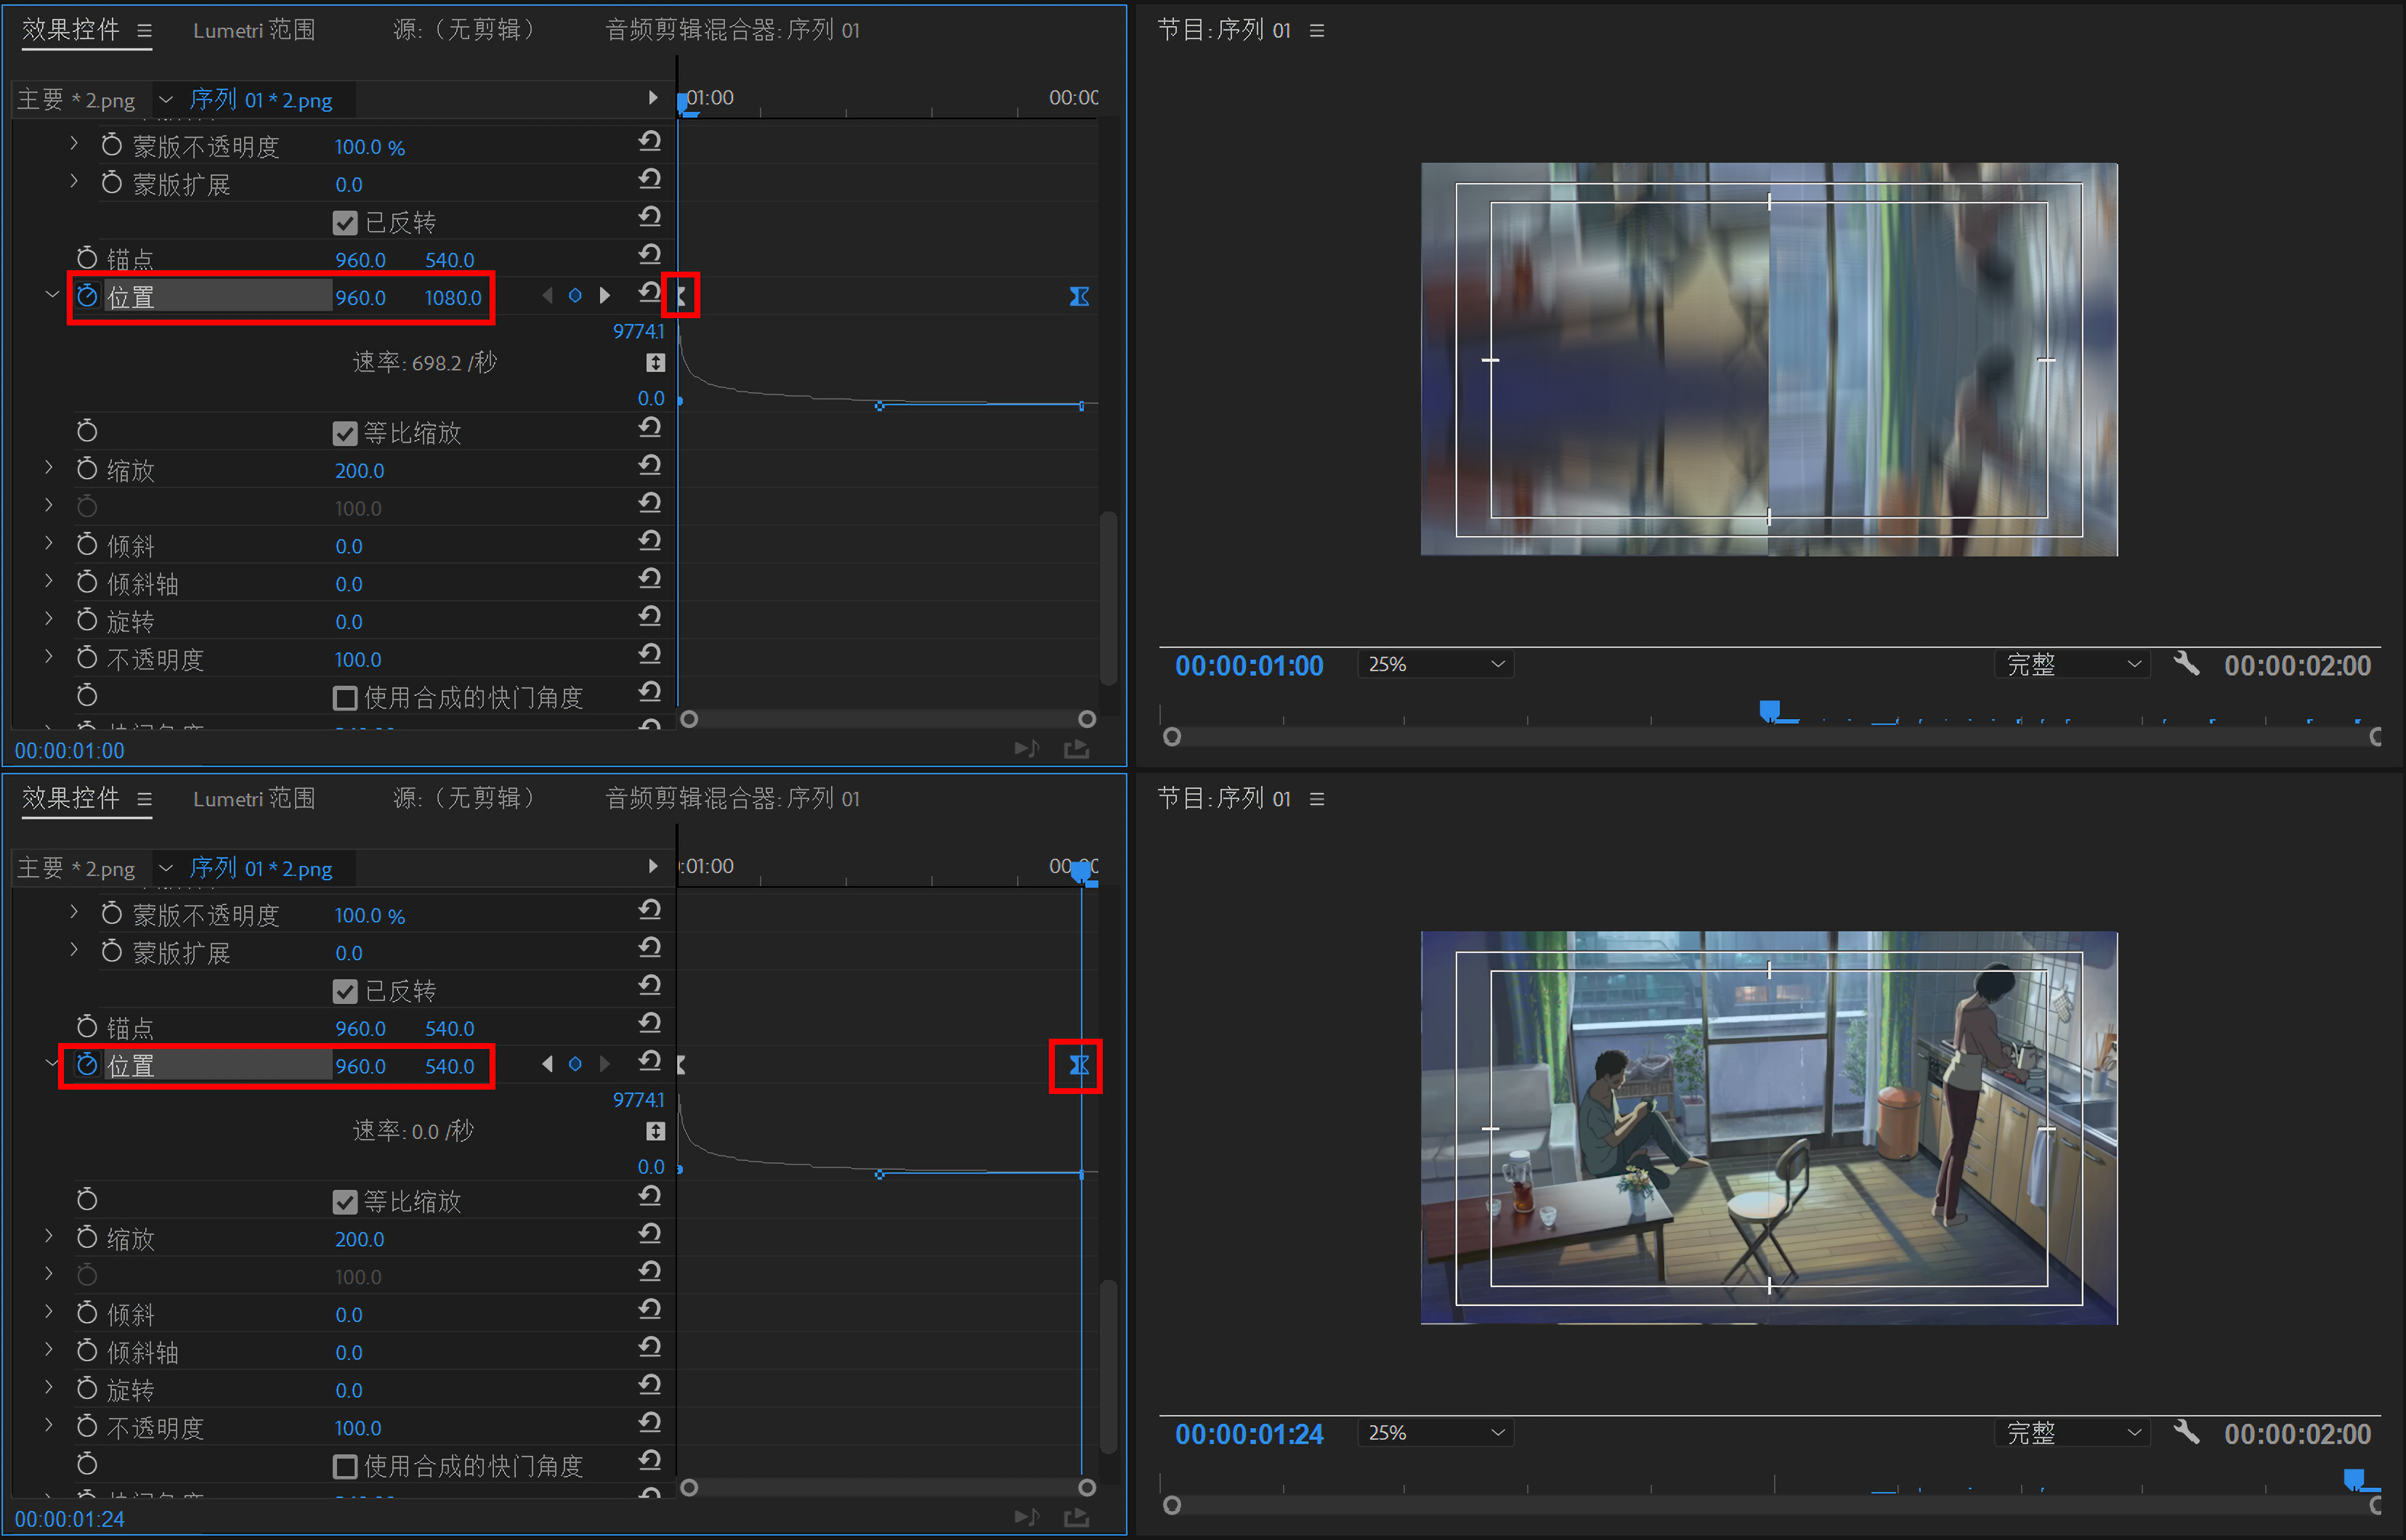Toggle 等比缩放 checkbox in bottom panel
This screenshot has height=1540, width=2406.
point(345,1202)
